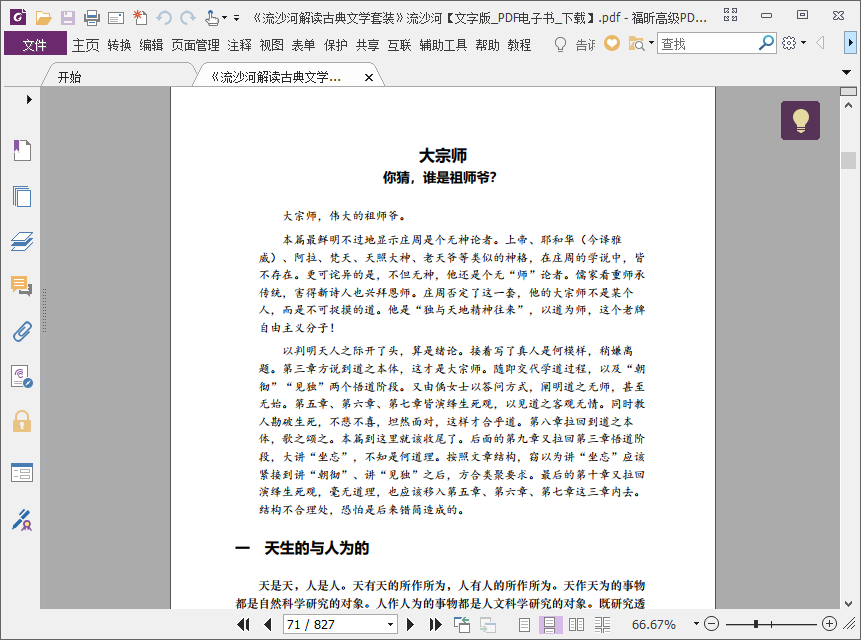Open the 转换 ribbon tab
This screenshot has height=640, width=861.
pyautogui.click(x=119, y=44)
